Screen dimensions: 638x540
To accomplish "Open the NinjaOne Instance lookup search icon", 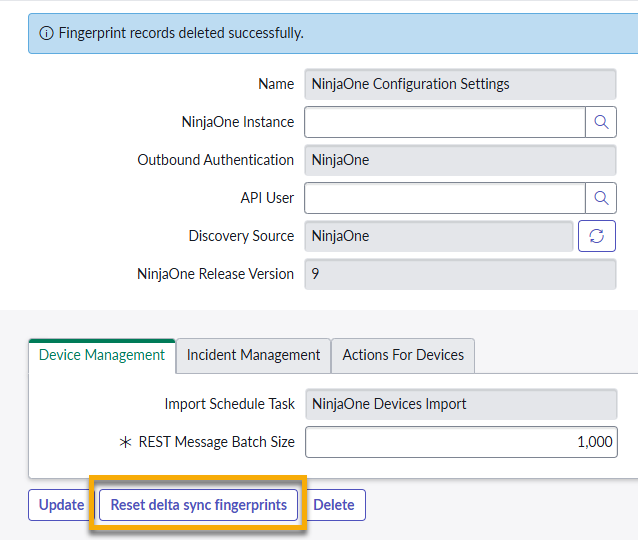I will (601, 122).
